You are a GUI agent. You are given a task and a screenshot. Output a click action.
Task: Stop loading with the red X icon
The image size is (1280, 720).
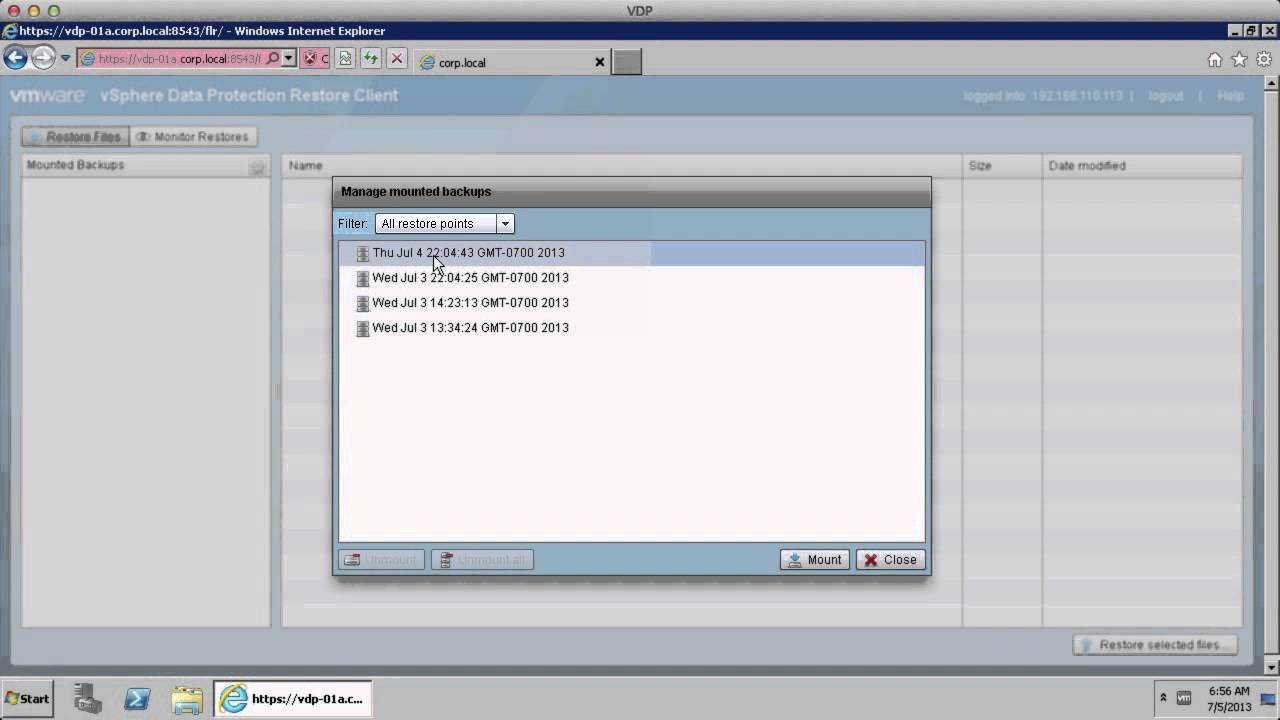[397, 59]
